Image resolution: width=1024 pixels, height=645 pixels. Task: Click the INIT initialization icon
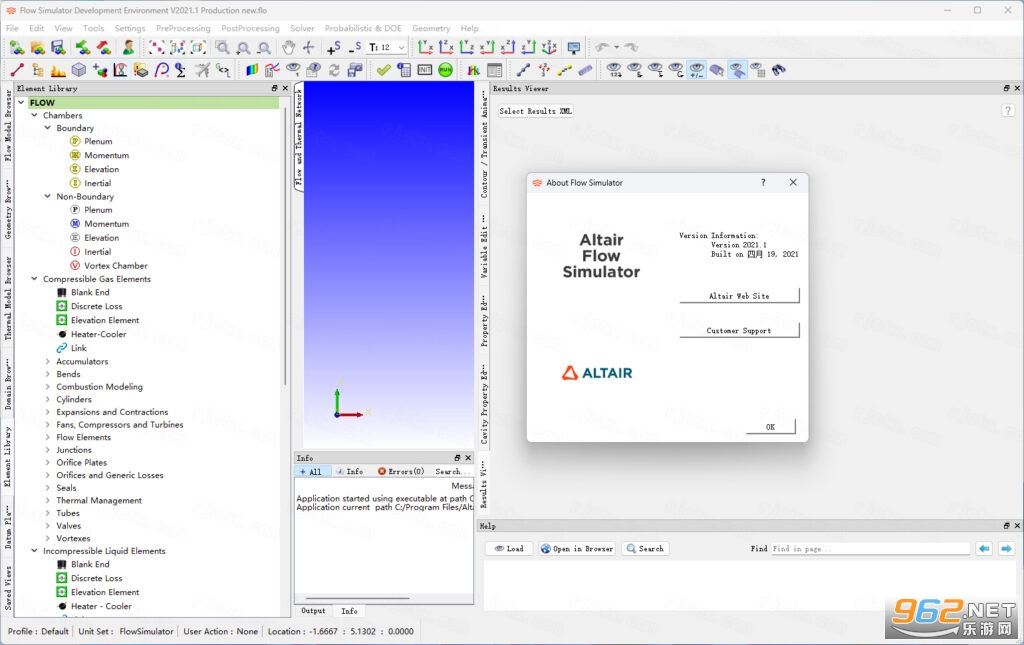(424, 70)
